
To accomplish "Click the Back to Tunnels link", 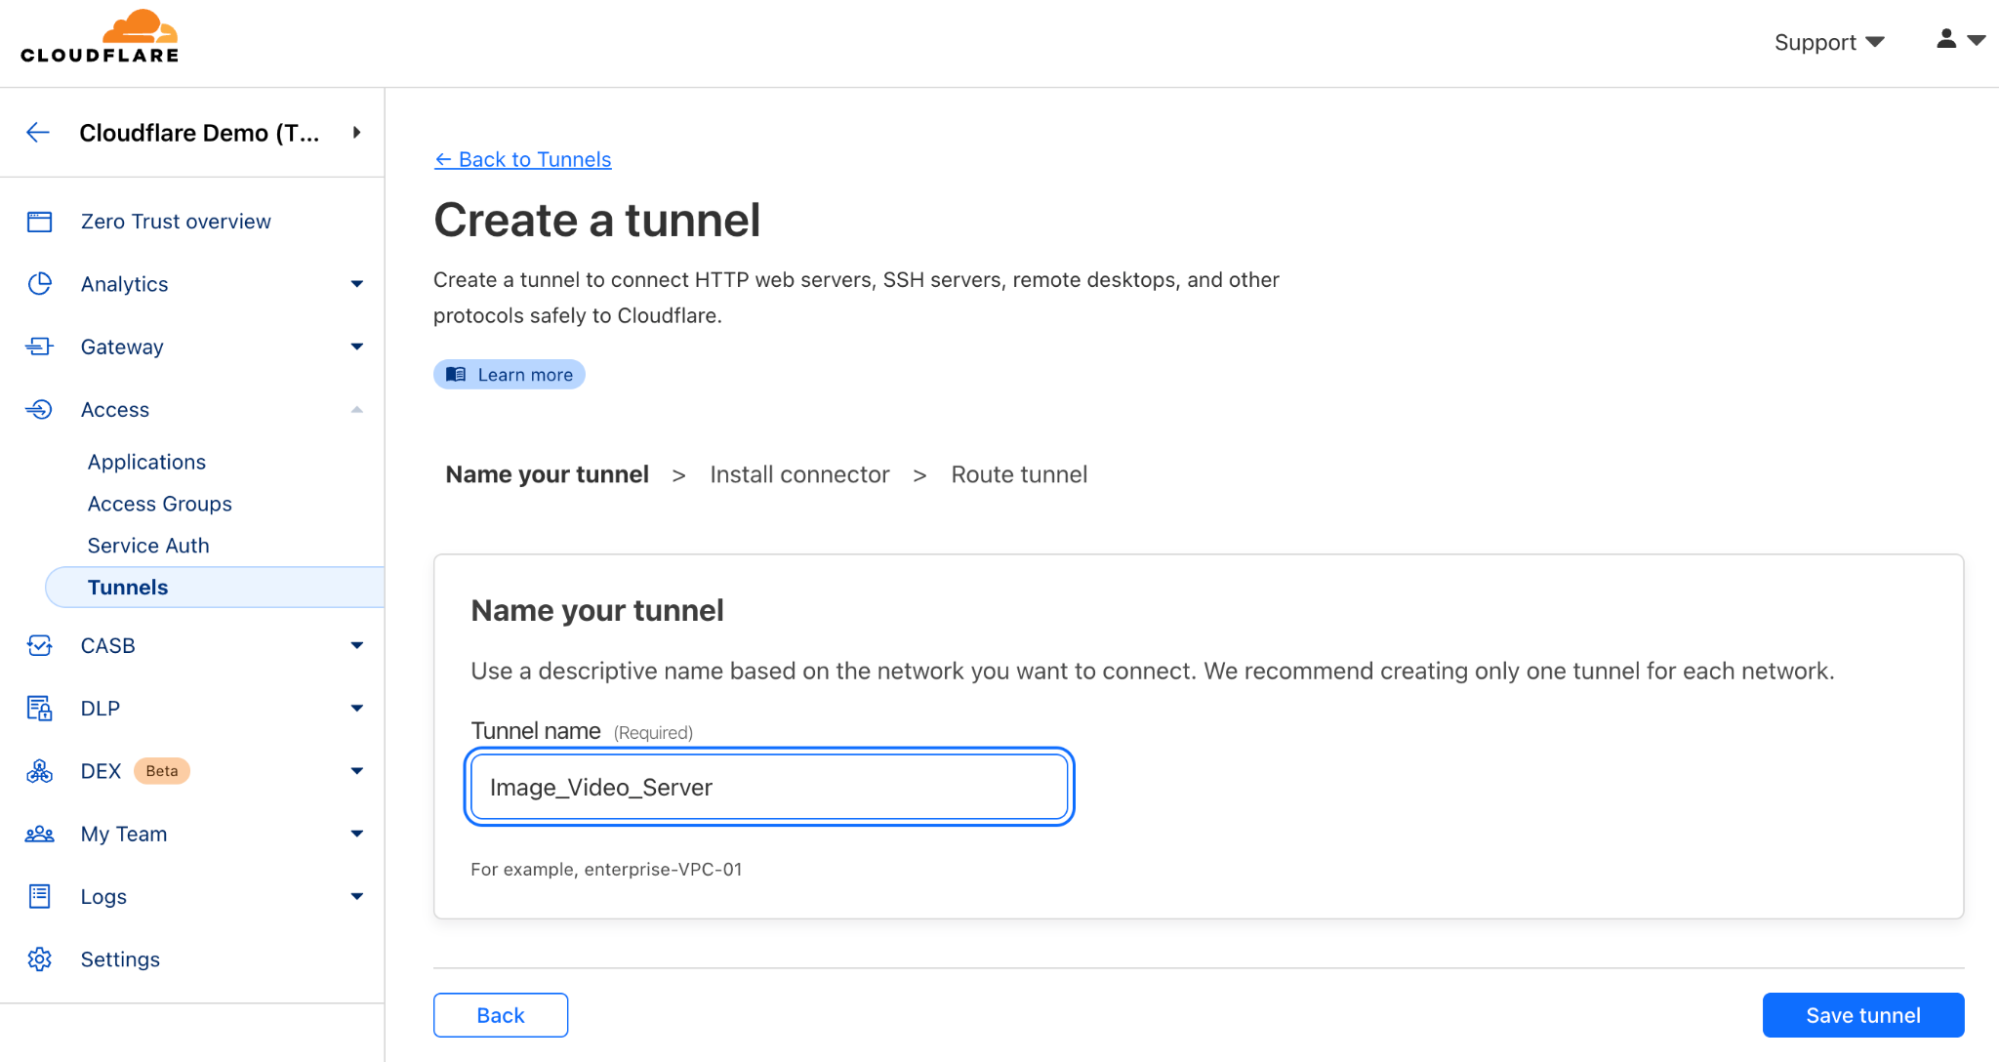I will 522,159.
